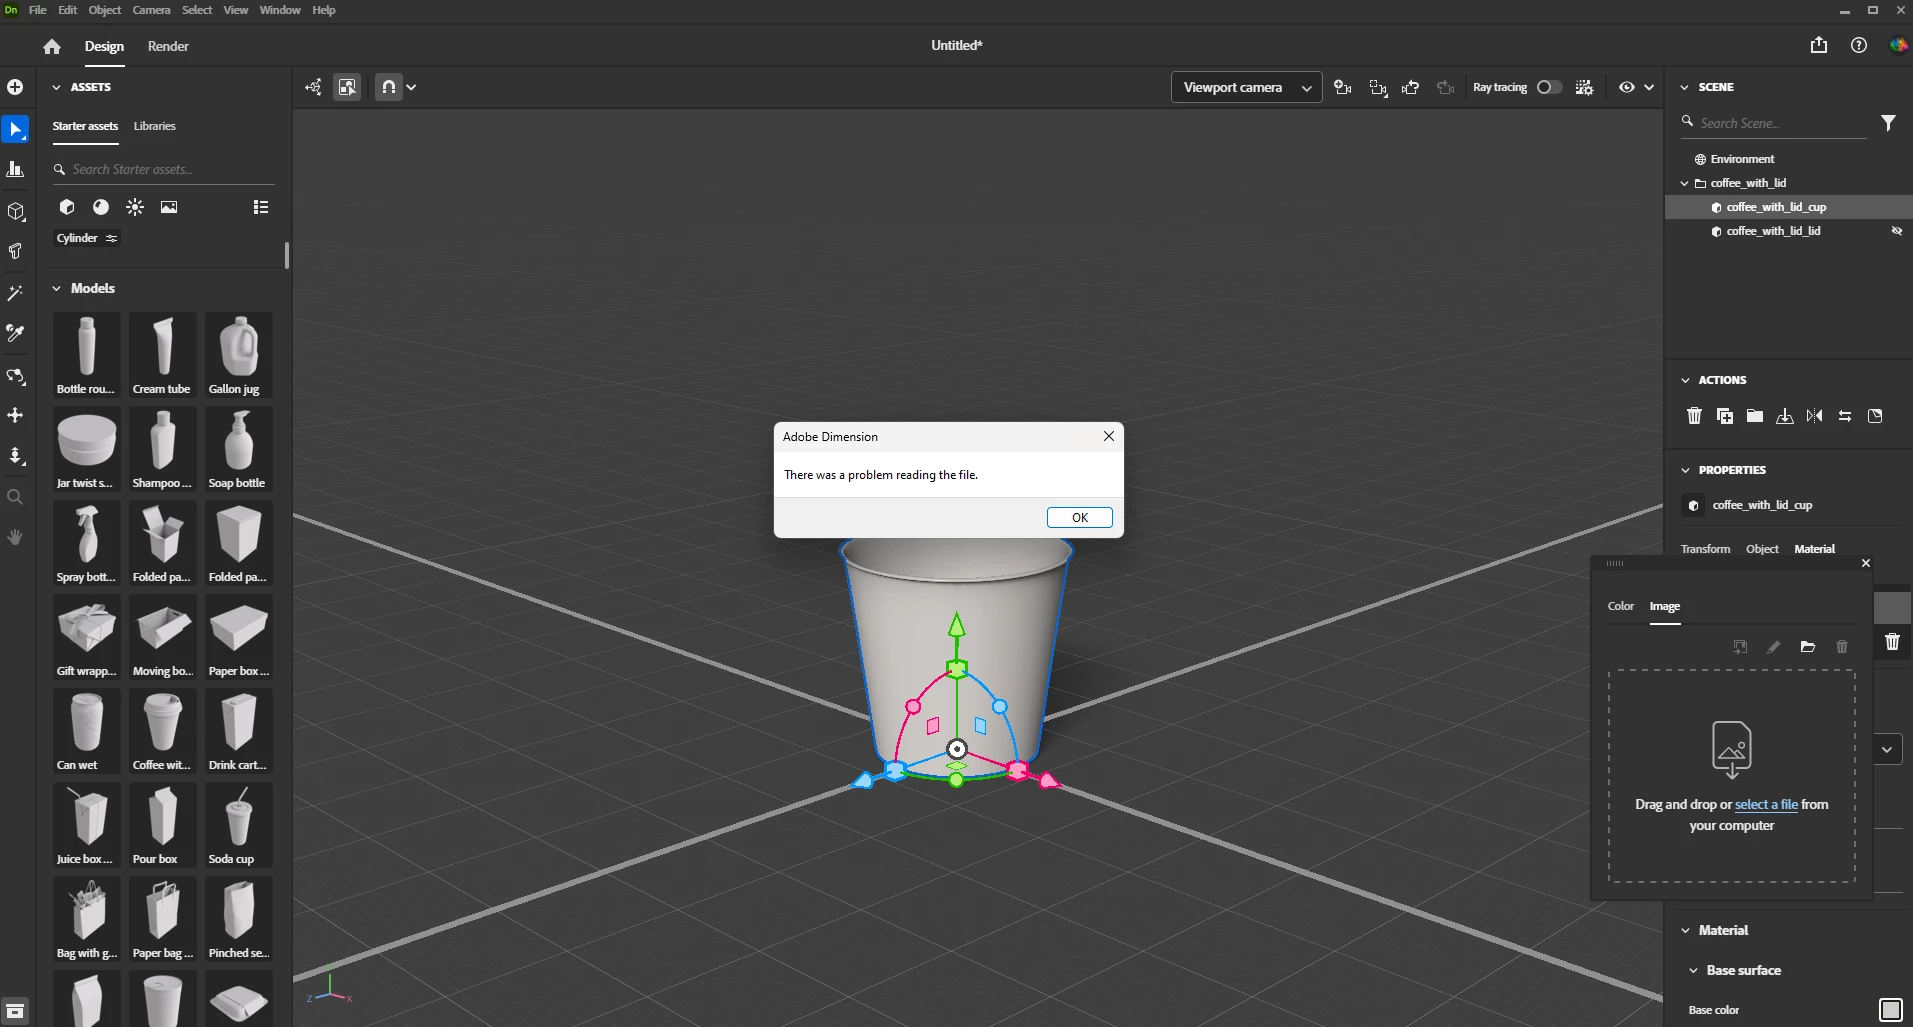This screenshot has width=1913, height=1027.
Task: Open a file in image picker
Action: tap(1808, 647)
